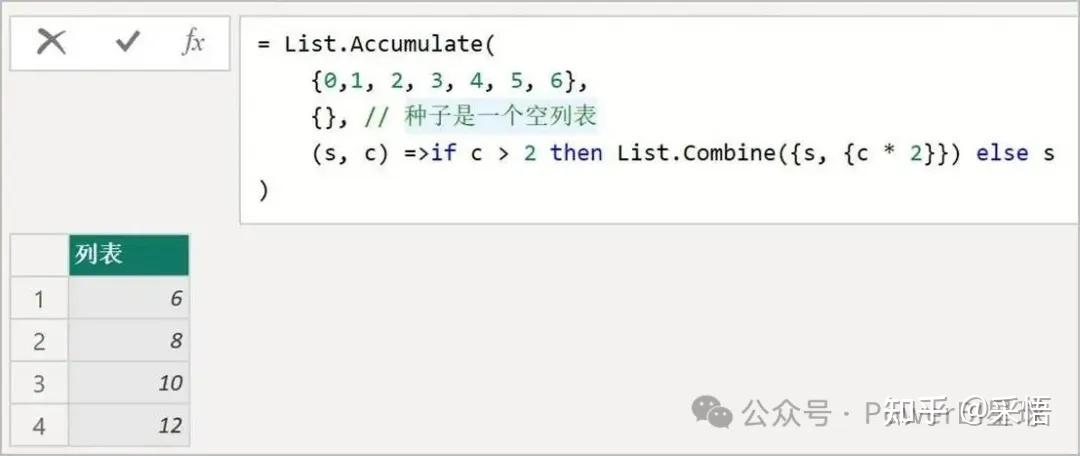The width and height of the screenshot is (1080, 456).
Task: Select row number 3
Action: click(39, 383)
